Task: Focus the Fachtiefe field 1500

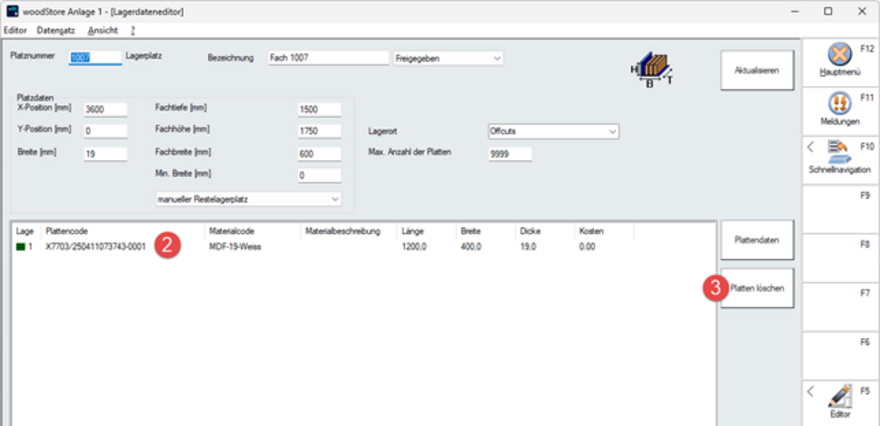Action: tap(319, 110)
